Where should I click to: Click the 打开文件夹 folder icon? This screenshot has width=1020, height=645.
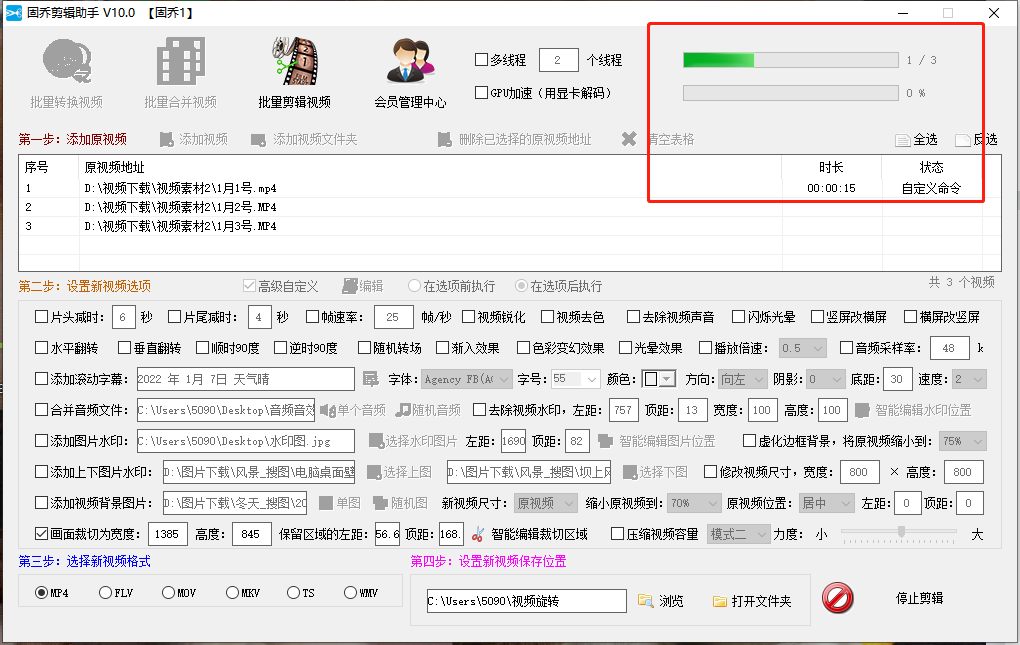point(719,601)
